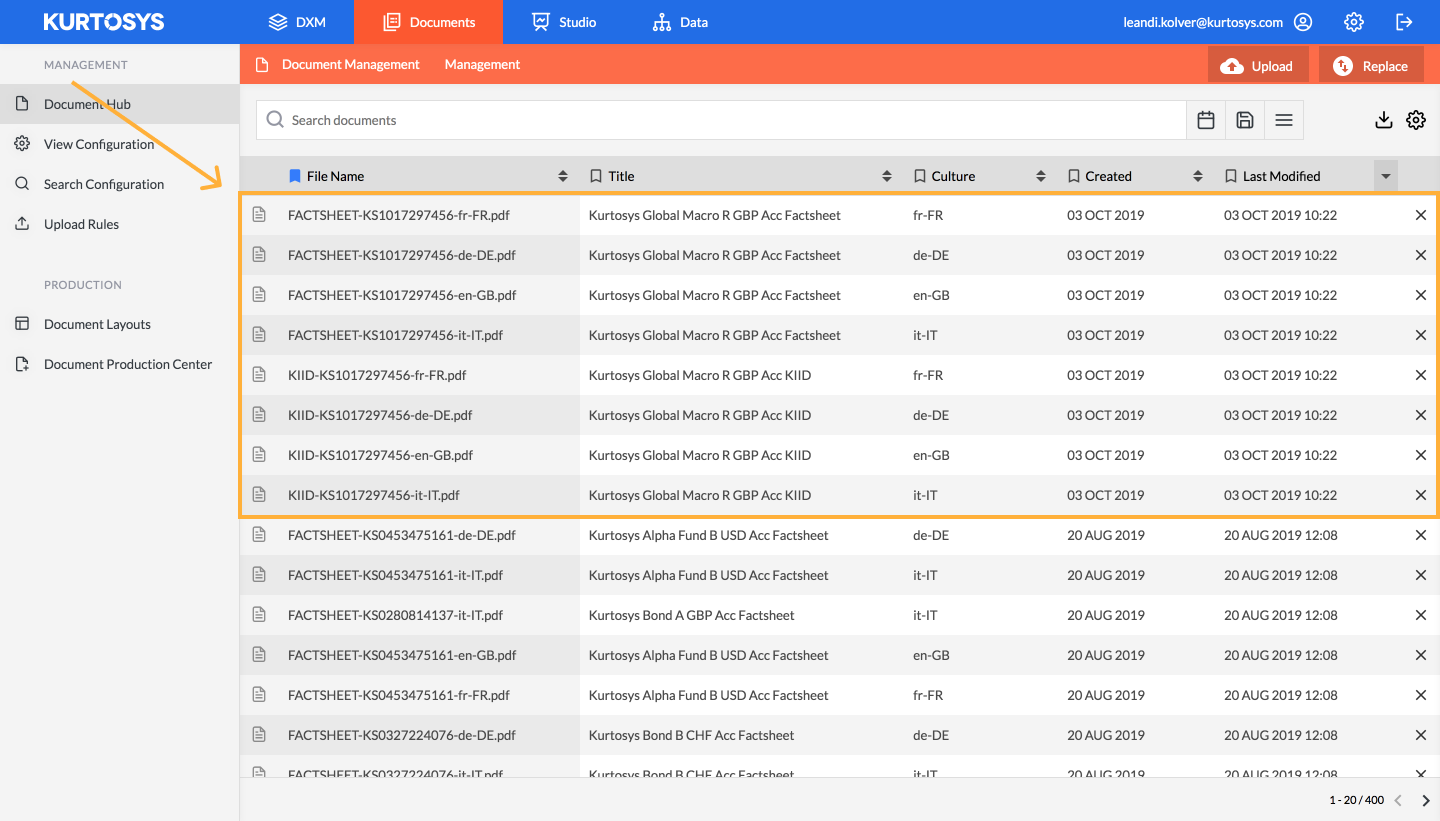Click the Document Hub page icon

22,104
